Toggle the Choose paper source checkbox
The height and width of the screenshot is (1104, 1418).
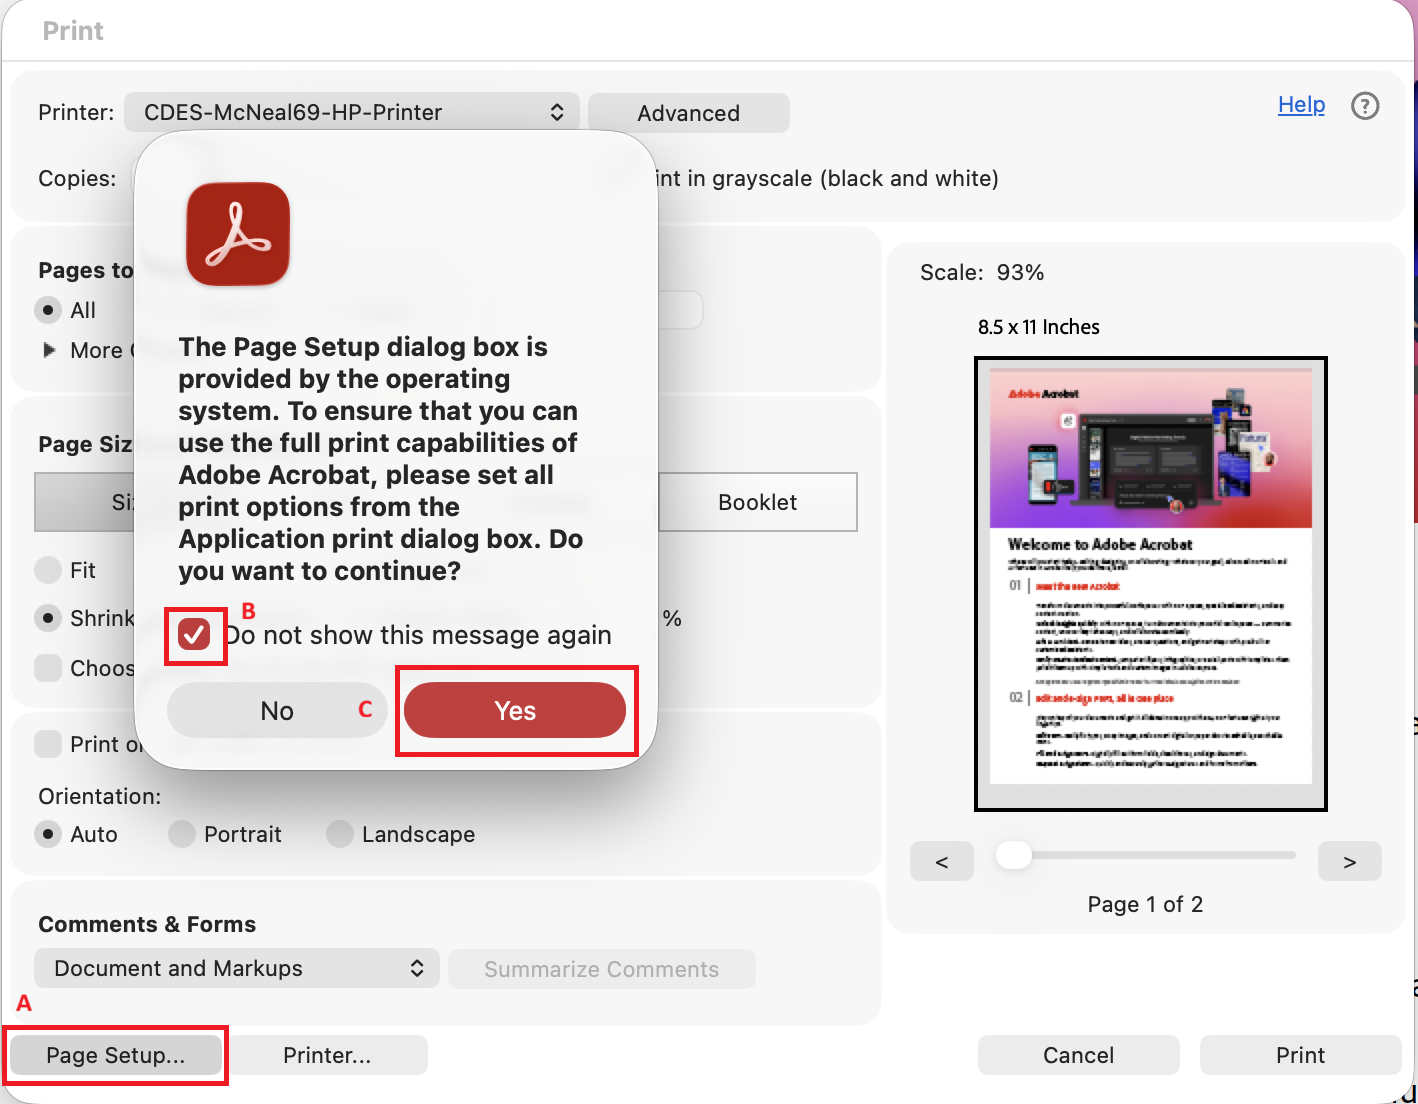[48, 668]
